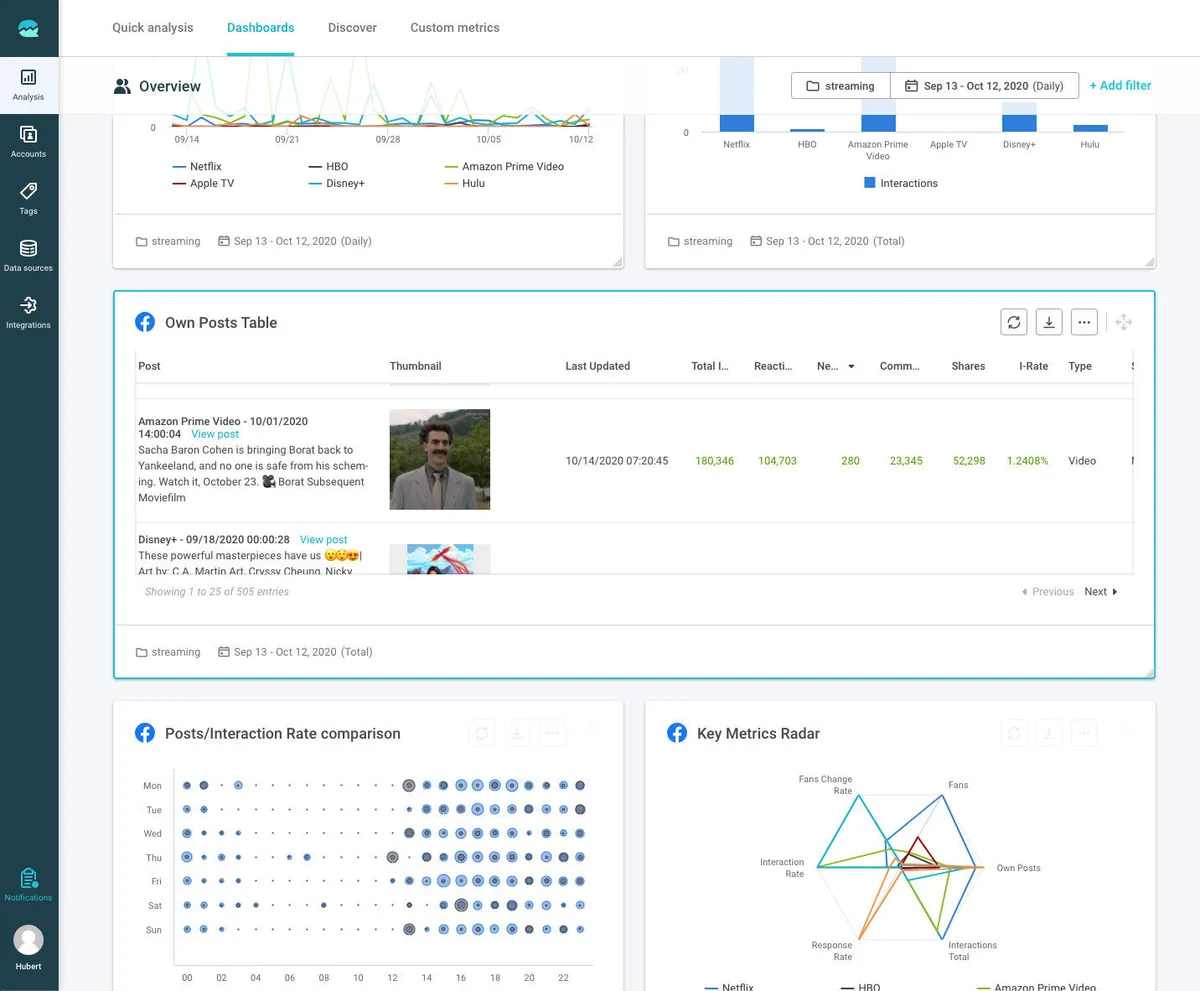Open Notifications from the sidebar
This screenshot has height=991, width=1200.
coord(28,882)
